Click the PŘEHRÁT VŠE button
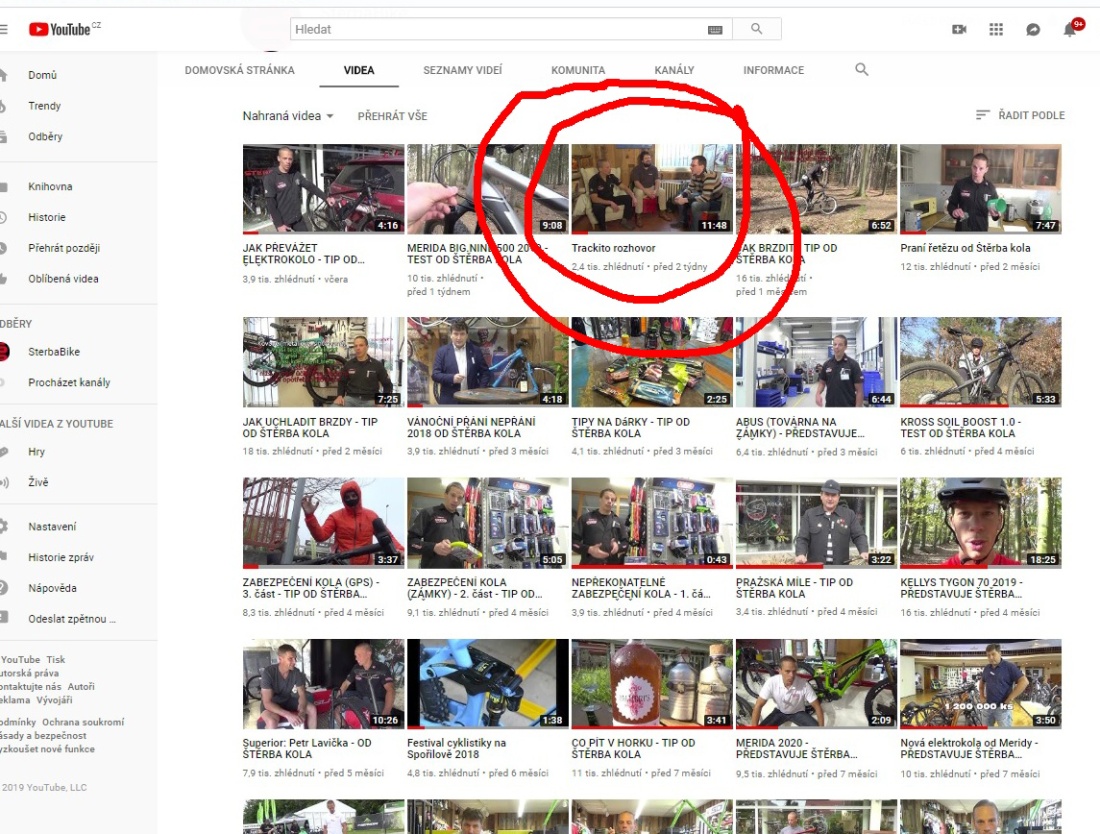Image resolution: width=1100 pixels, height=834 pixels. pos(392,116)
